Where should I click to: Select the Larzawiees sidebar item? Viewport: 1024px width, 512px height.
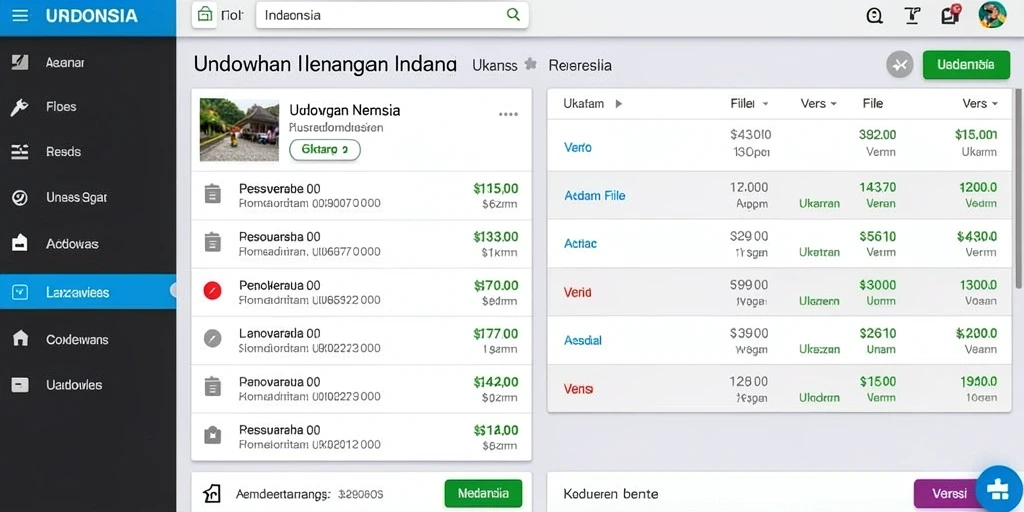point(88,292)
